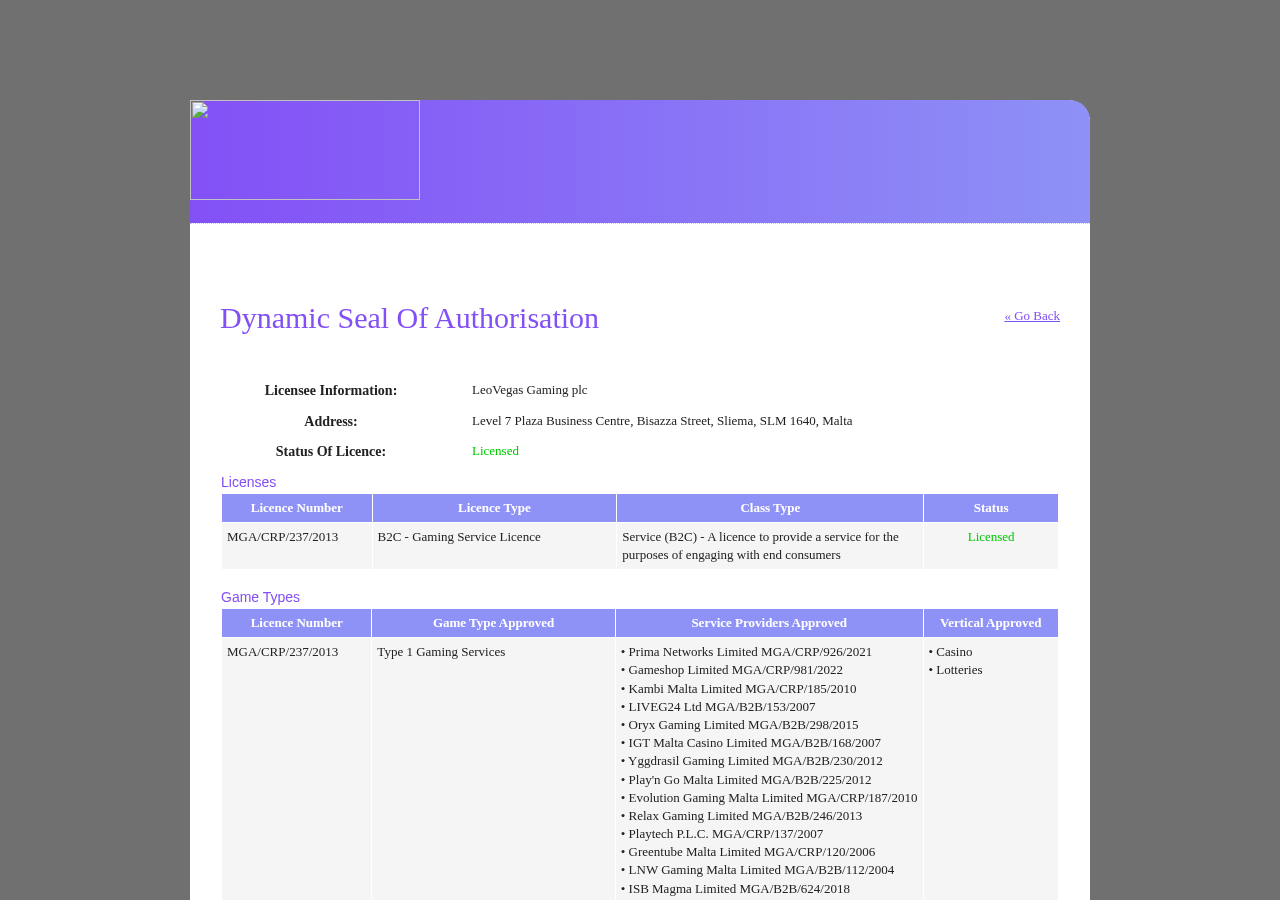This screenshot has height=900, width=1280.
Task: Select the Casino vertical entry
Action: pos(951,652)
